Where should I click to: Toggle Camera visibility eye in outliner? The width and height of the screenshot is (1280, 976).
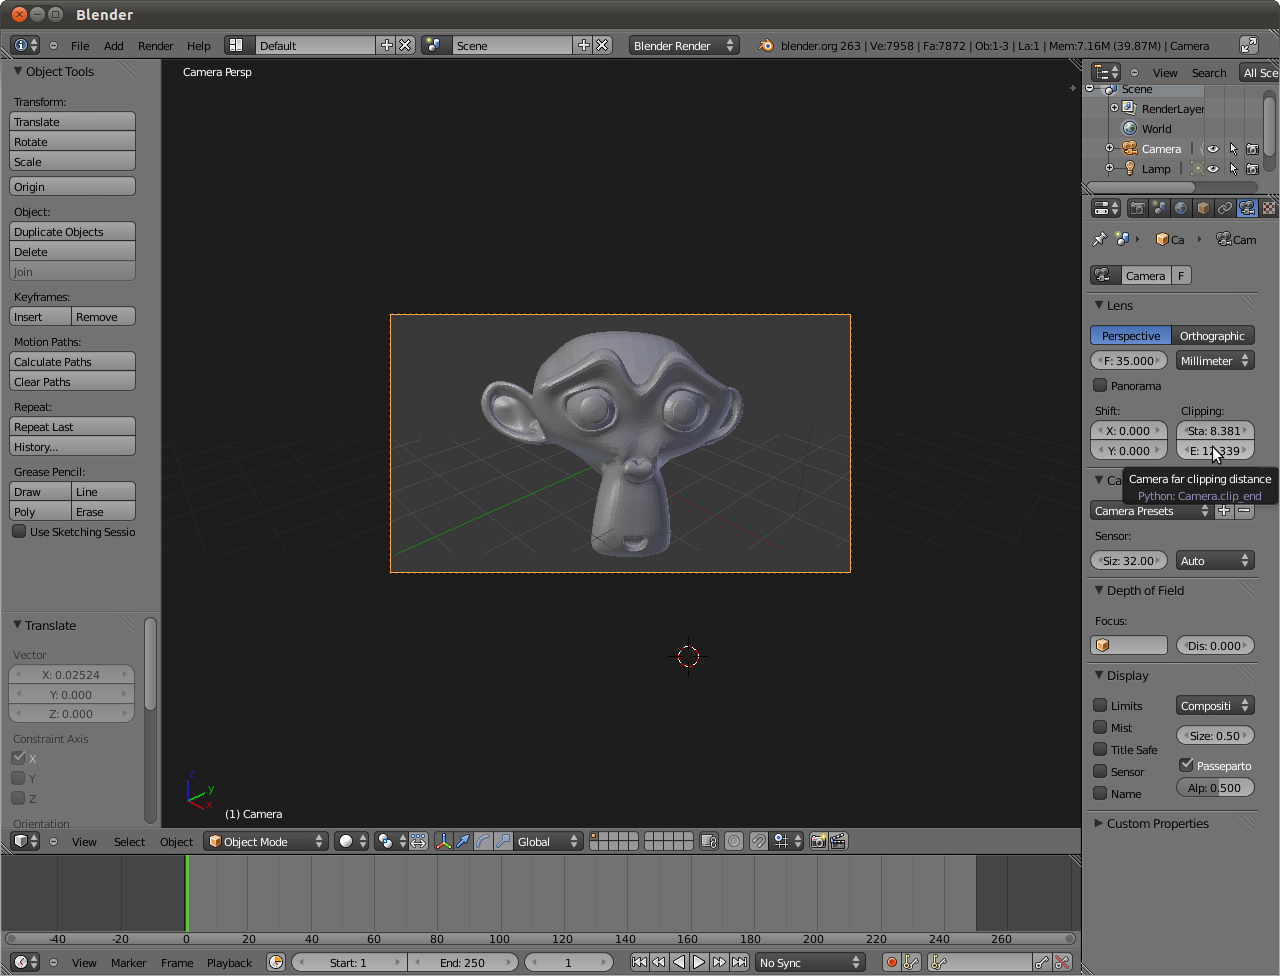(1213, 148)
